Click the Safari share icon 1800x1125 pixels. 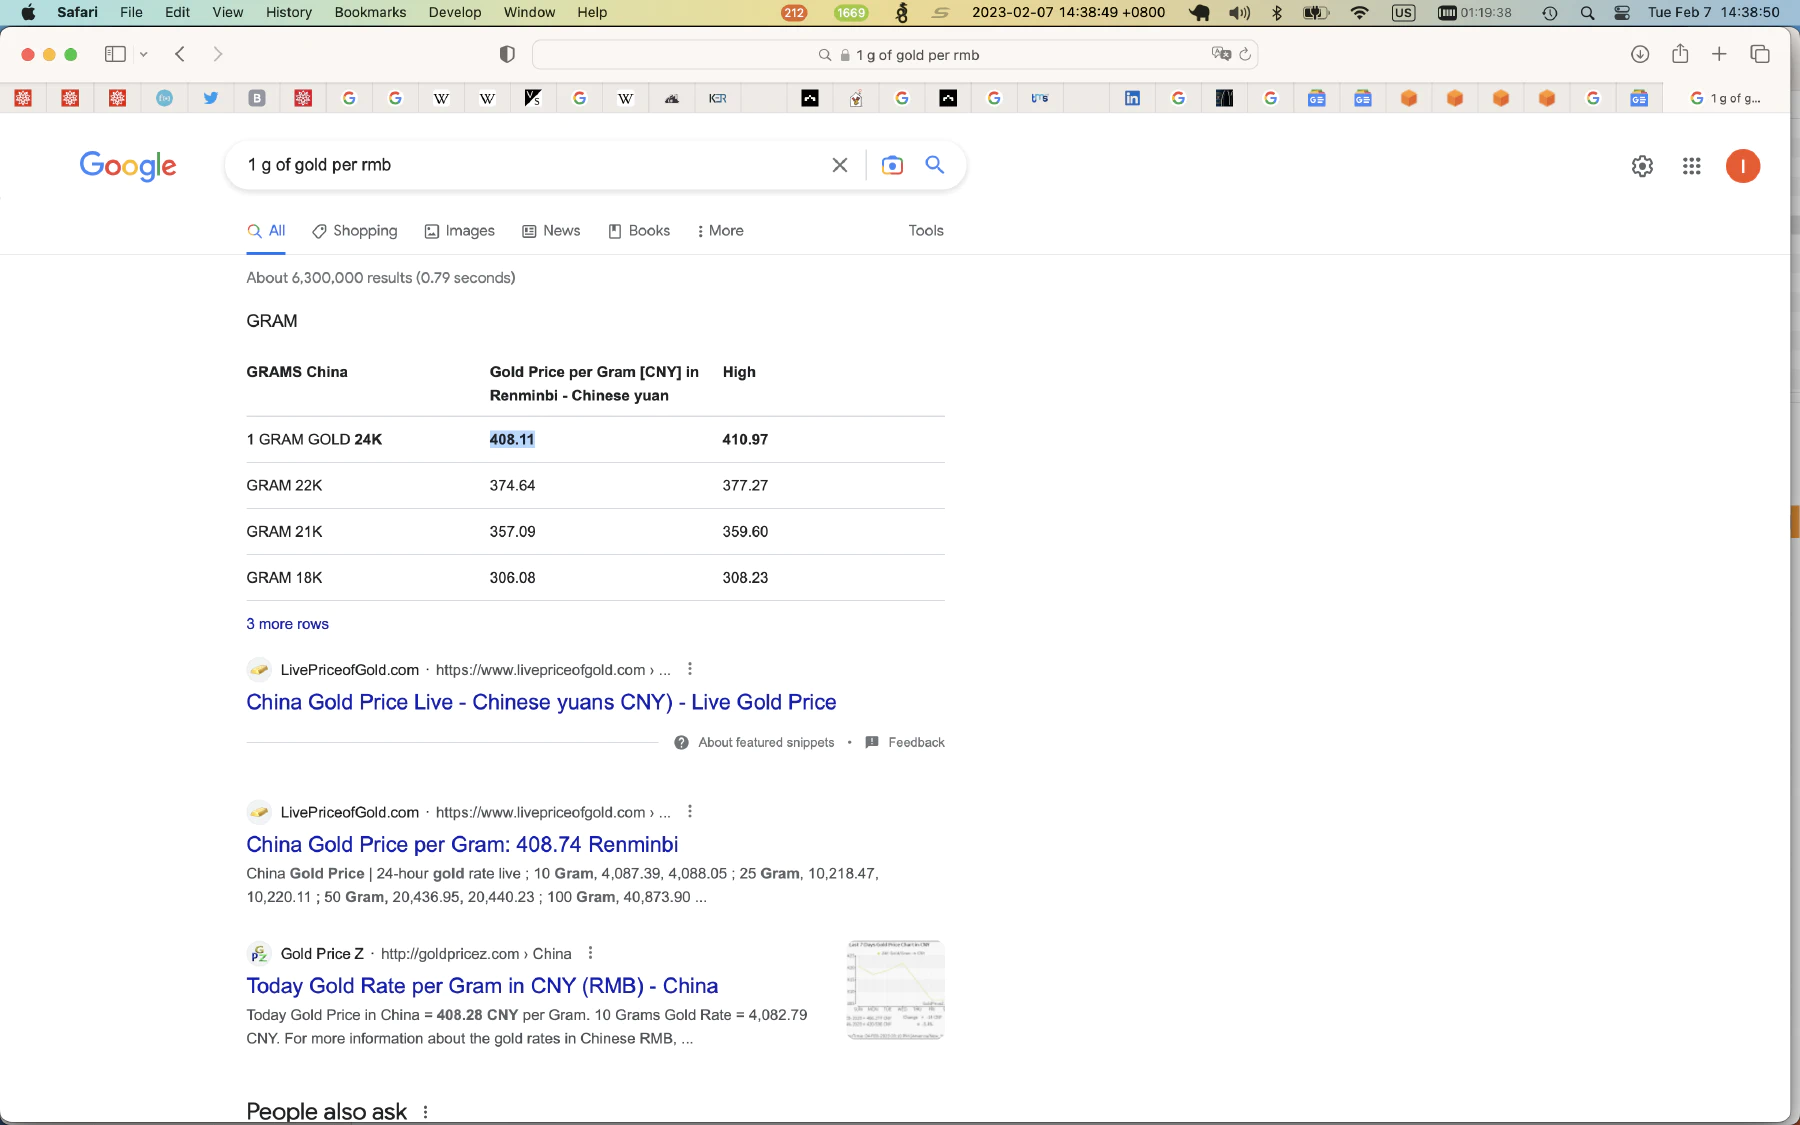[1680, 54]
